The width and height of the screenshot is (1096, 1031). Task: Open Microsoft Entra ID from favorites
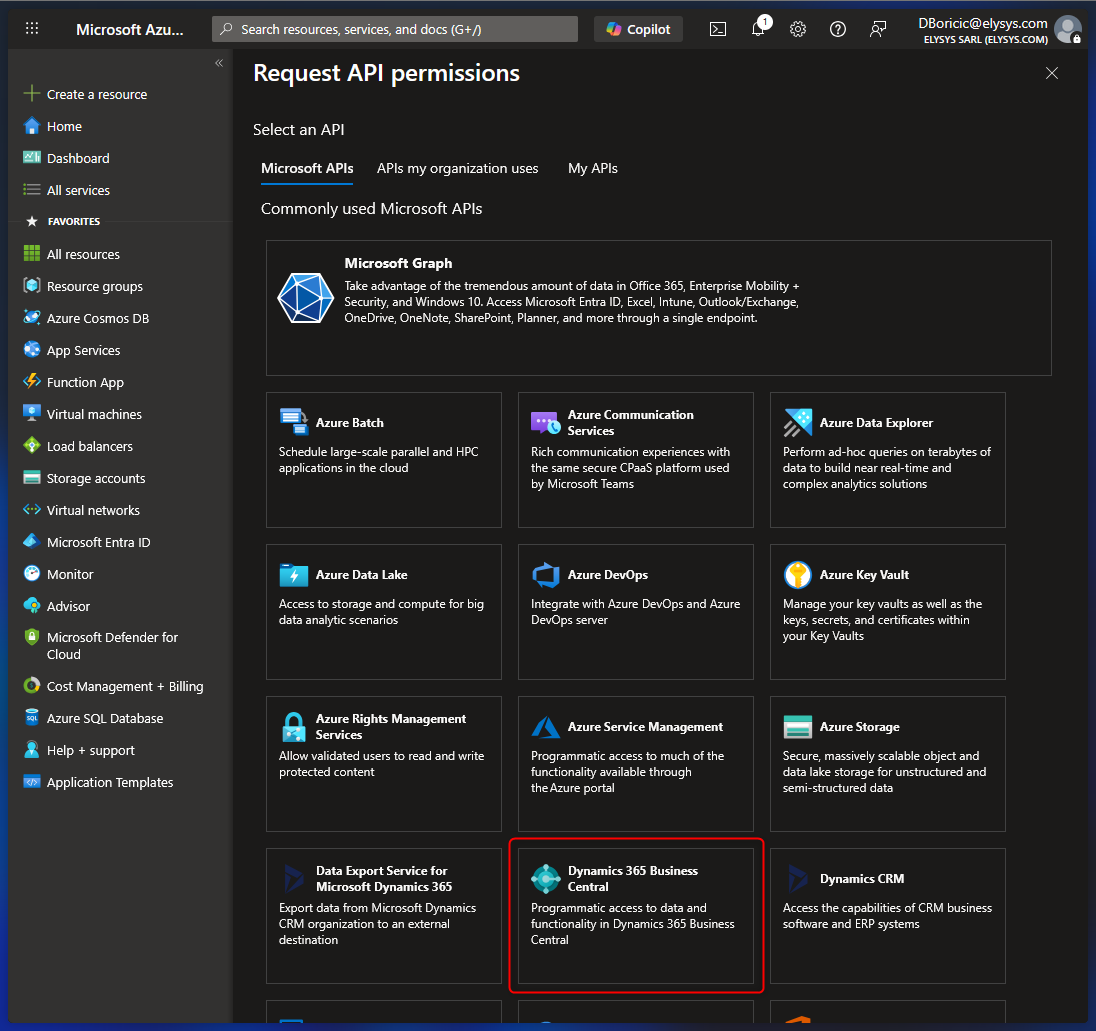tap(98, 542)
